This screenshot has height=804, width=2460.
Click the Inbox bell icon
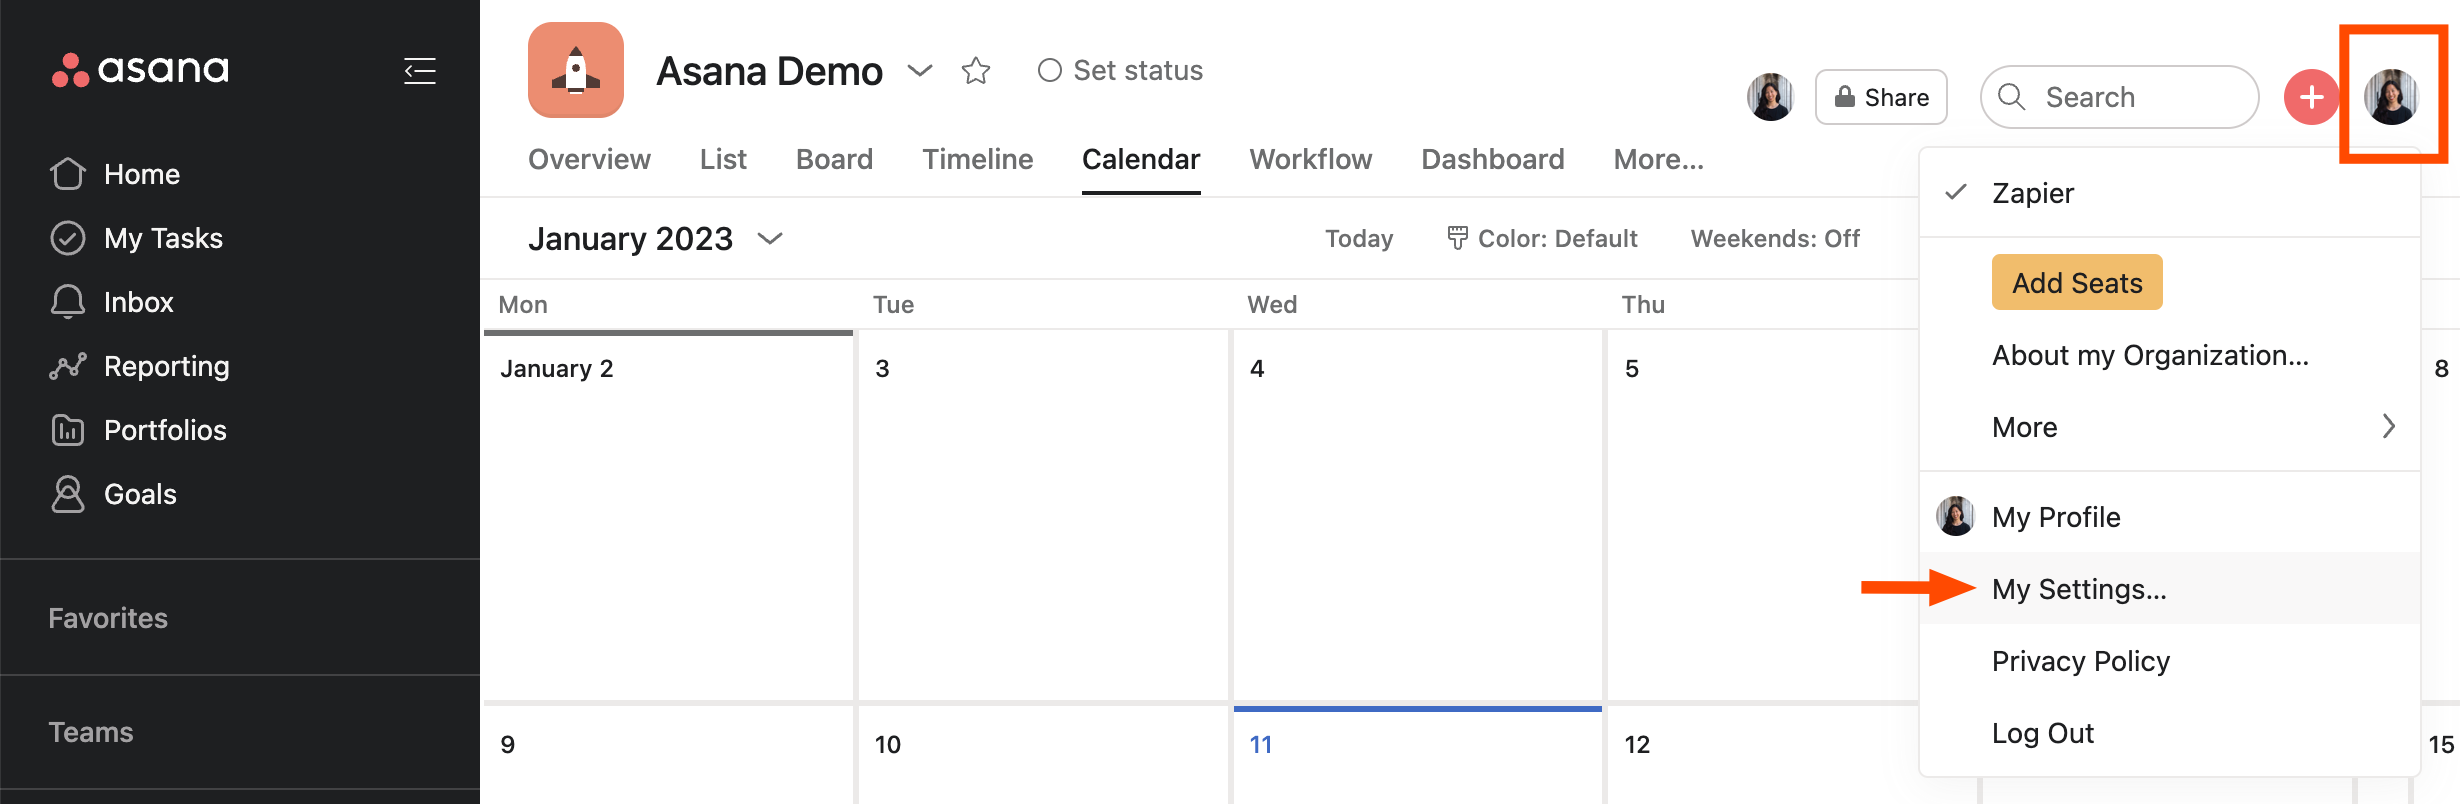[x=68, y=301]
